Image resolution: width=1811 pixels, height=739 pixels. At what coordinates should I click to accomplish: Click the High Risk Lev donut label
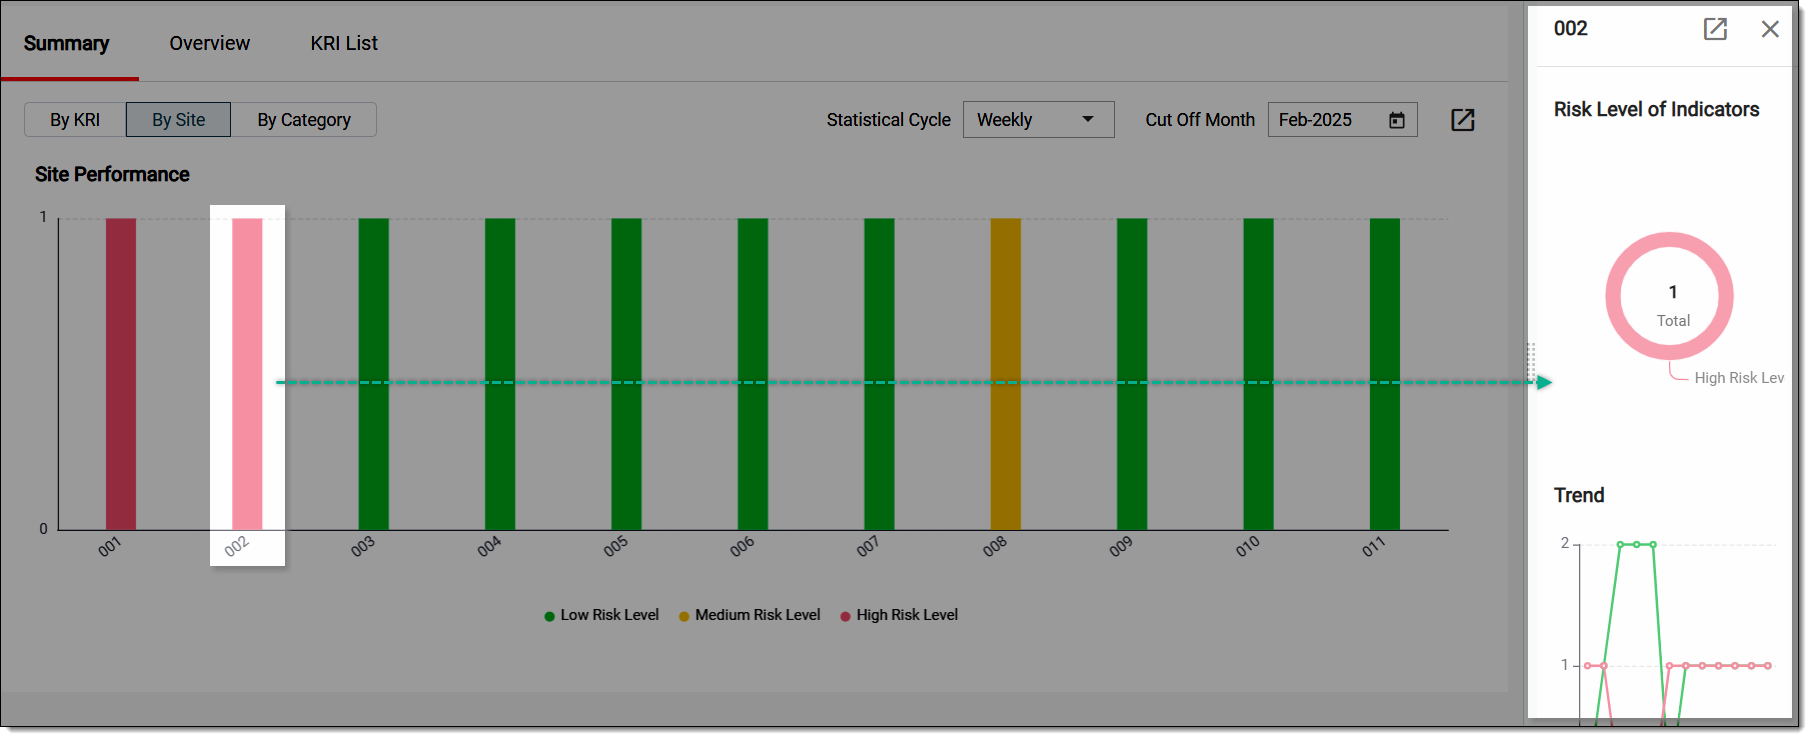point(1739,378)
